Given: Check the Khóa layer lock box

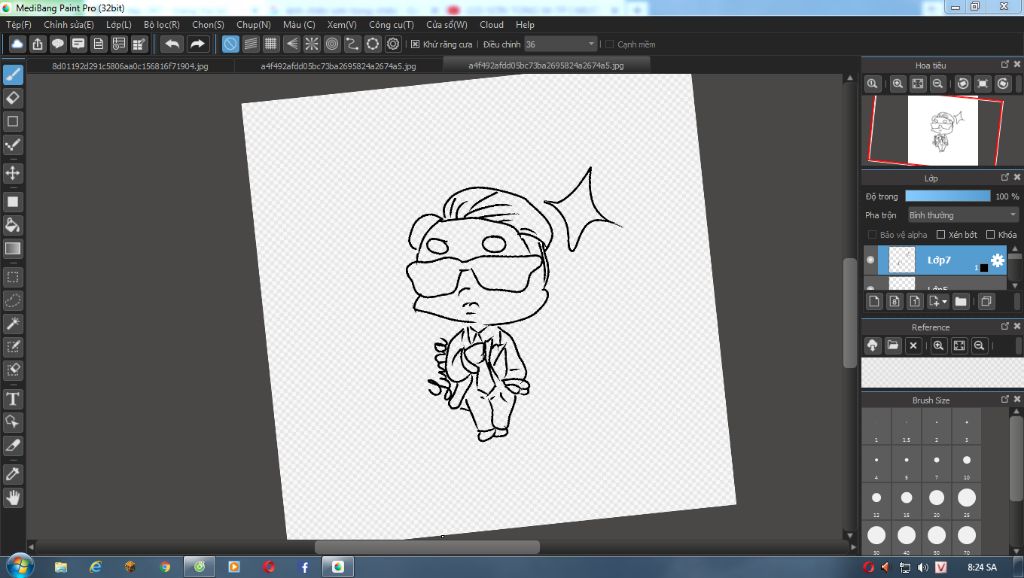Looking at the screenshot, I should 990,234.
